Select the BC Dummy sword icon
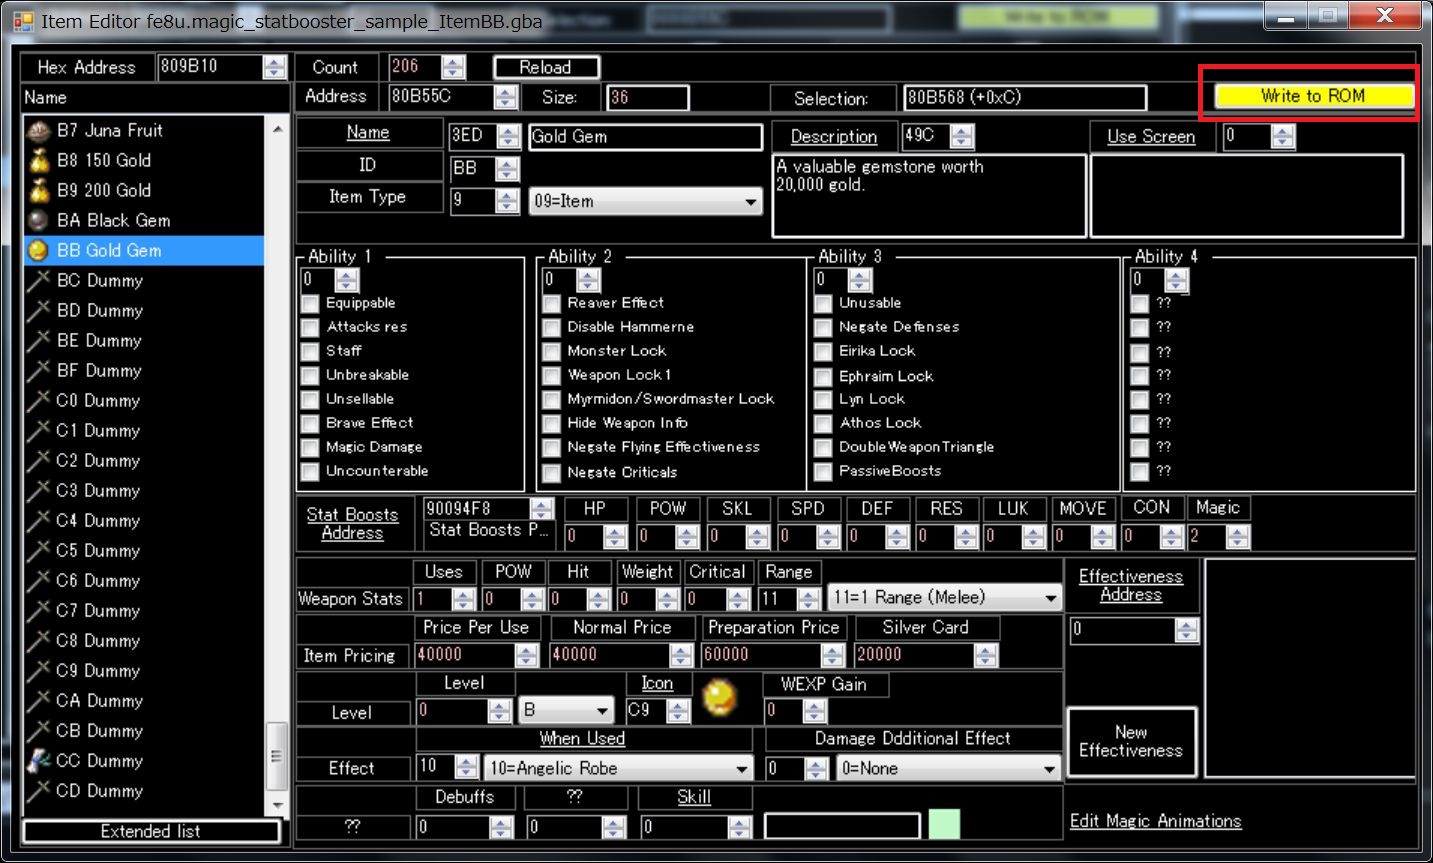Screen dimensions: 1433x863 39,281
